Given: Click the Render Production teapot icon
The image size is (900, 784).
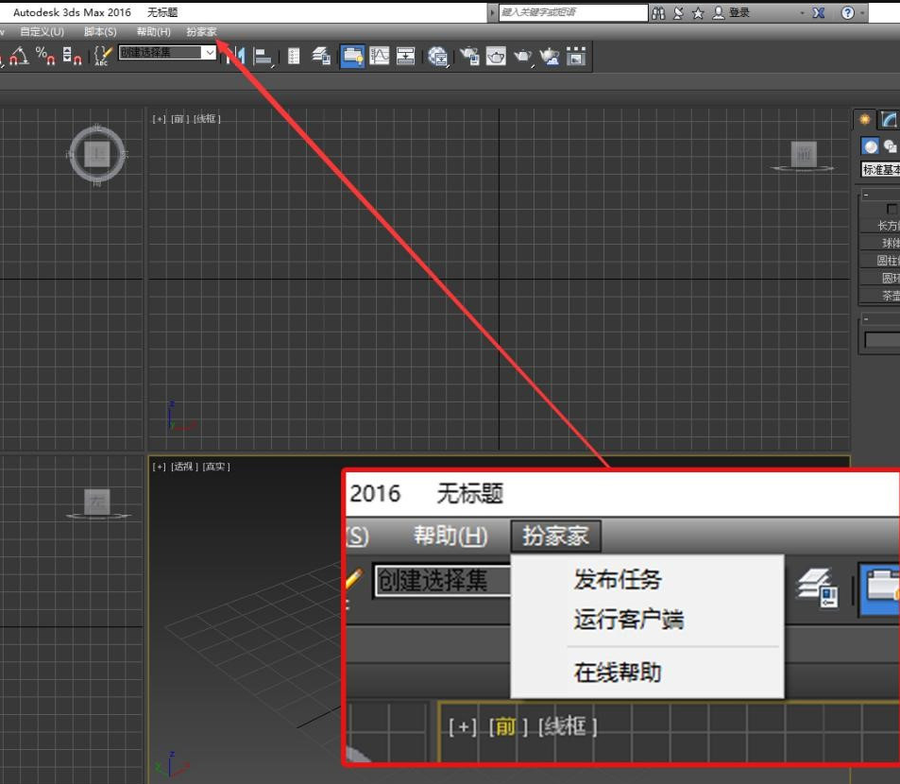Looking at the screenshot, I should coord(523,56).
